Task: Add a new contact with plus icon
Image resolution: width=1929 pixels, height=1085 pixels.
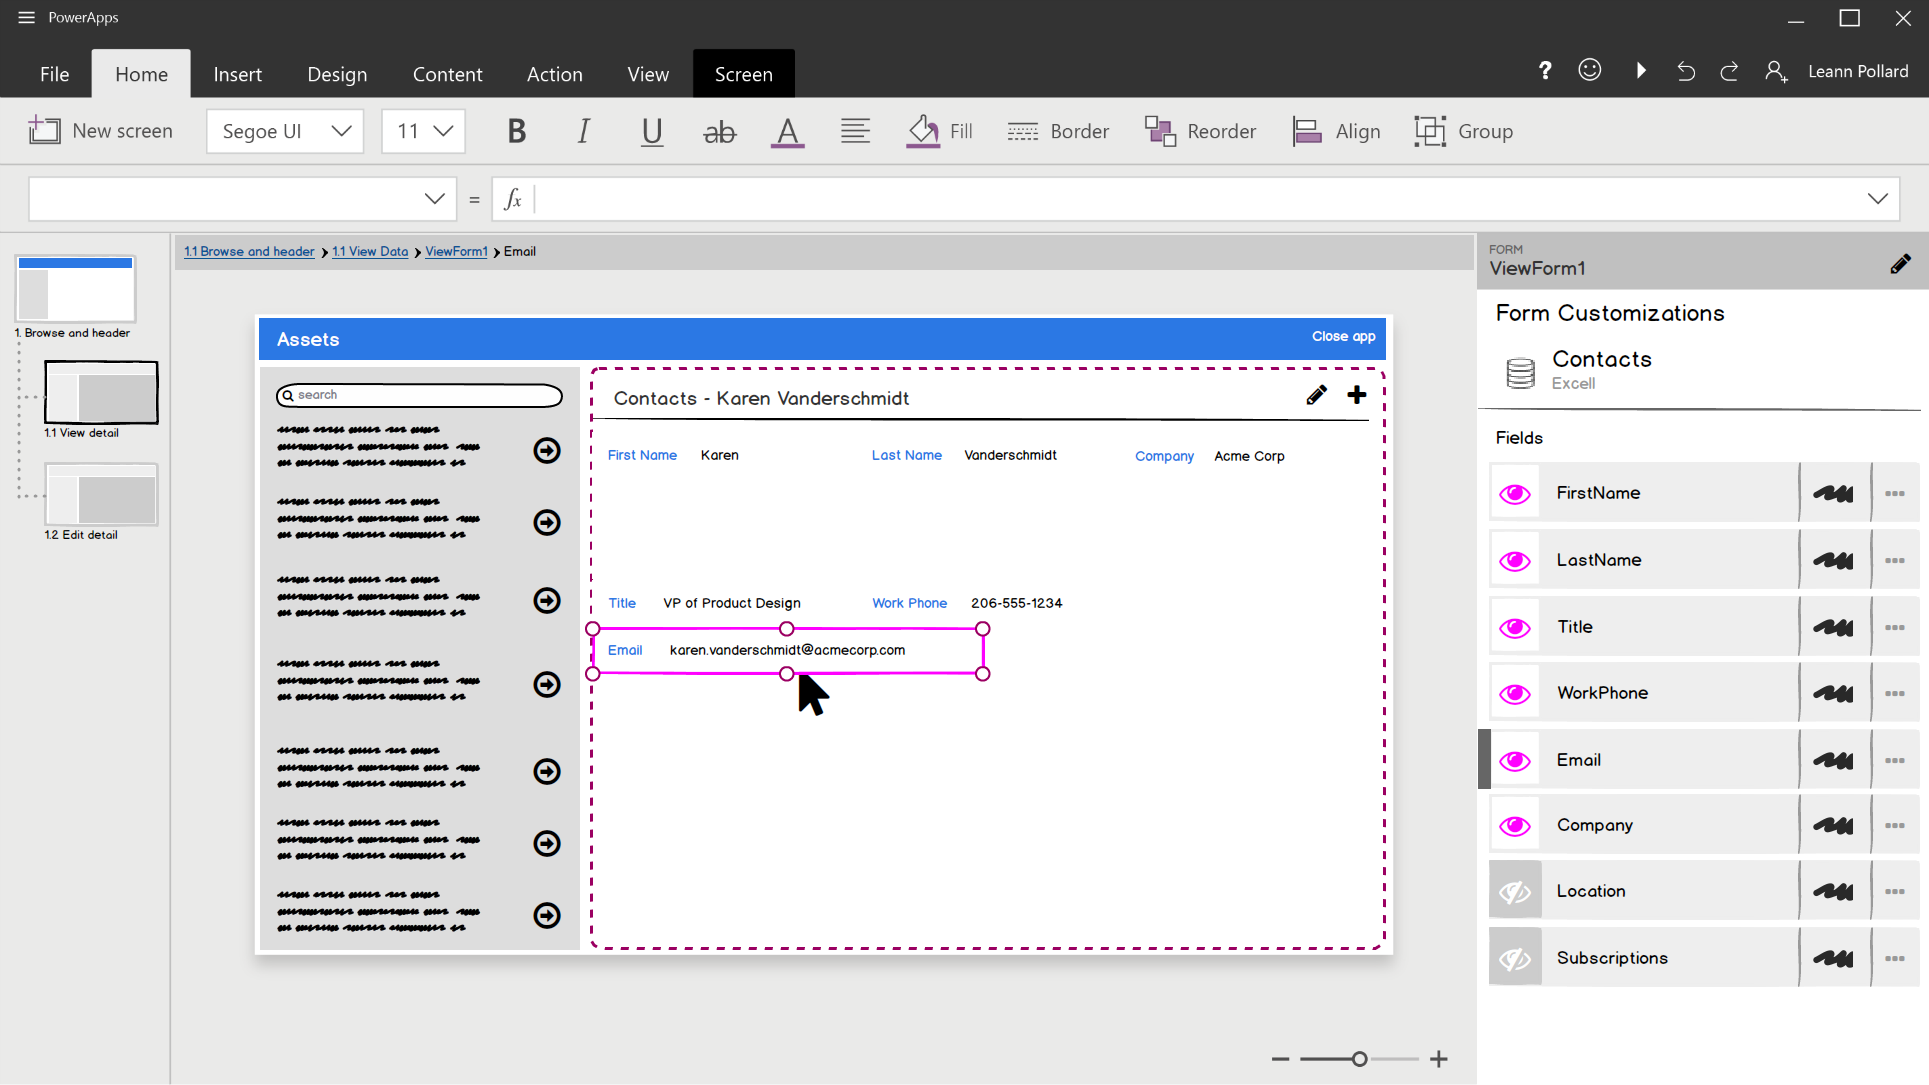Action: coord(1357,395)
